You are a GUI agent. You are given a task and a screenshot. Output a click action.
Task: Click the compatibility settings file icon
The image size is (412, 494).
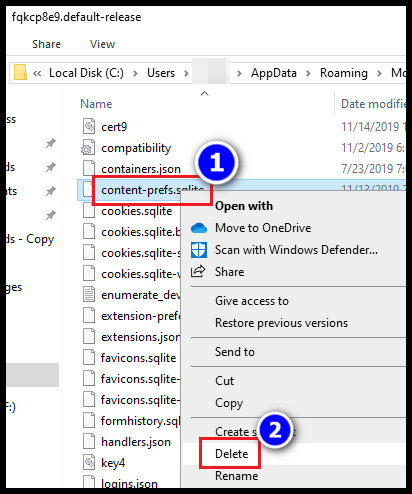[88, 148]
